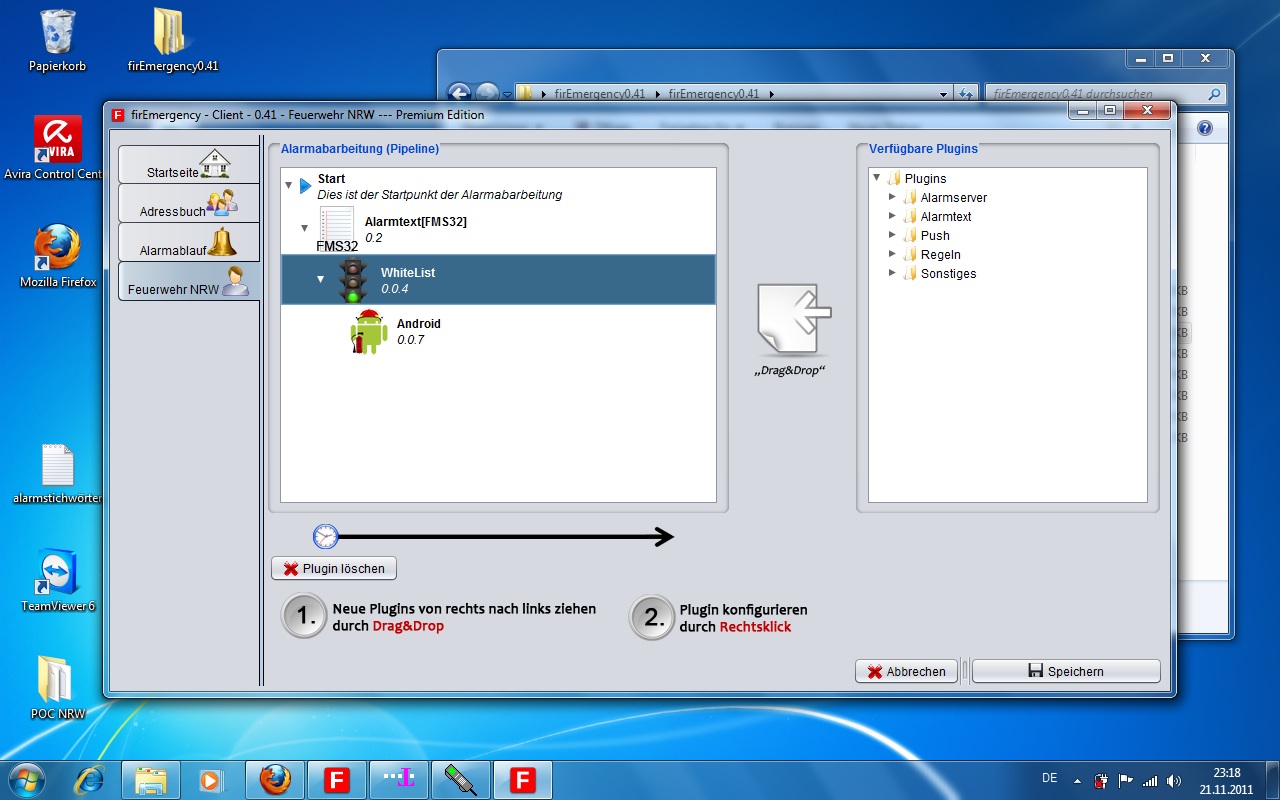Click the clock icon on the timeline
Image resolution: width=1280 pixels, height=800 pixels.
[326, 537]
